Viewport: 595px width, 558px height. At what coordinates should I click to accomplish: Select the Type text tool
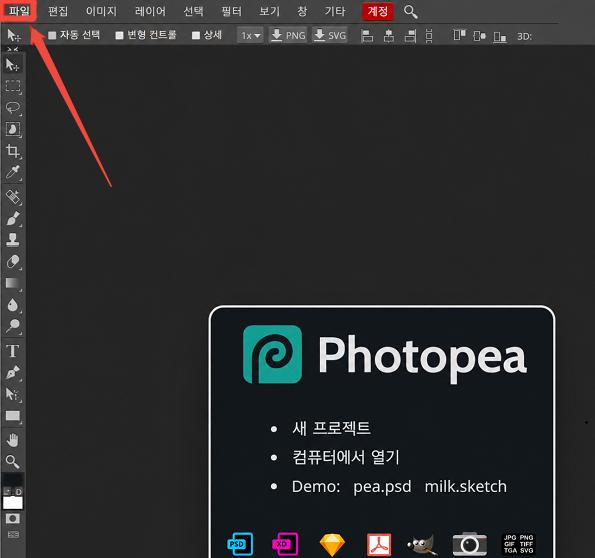tap(13, 351)
